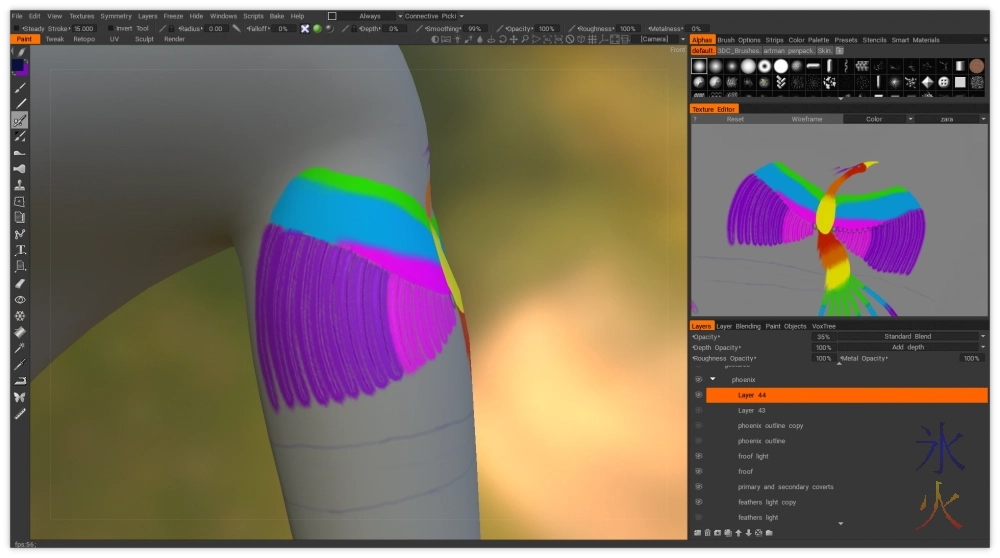Select the Stamp tool in left toolbar
Screen dimensions: 1000x558
(20, 185)
